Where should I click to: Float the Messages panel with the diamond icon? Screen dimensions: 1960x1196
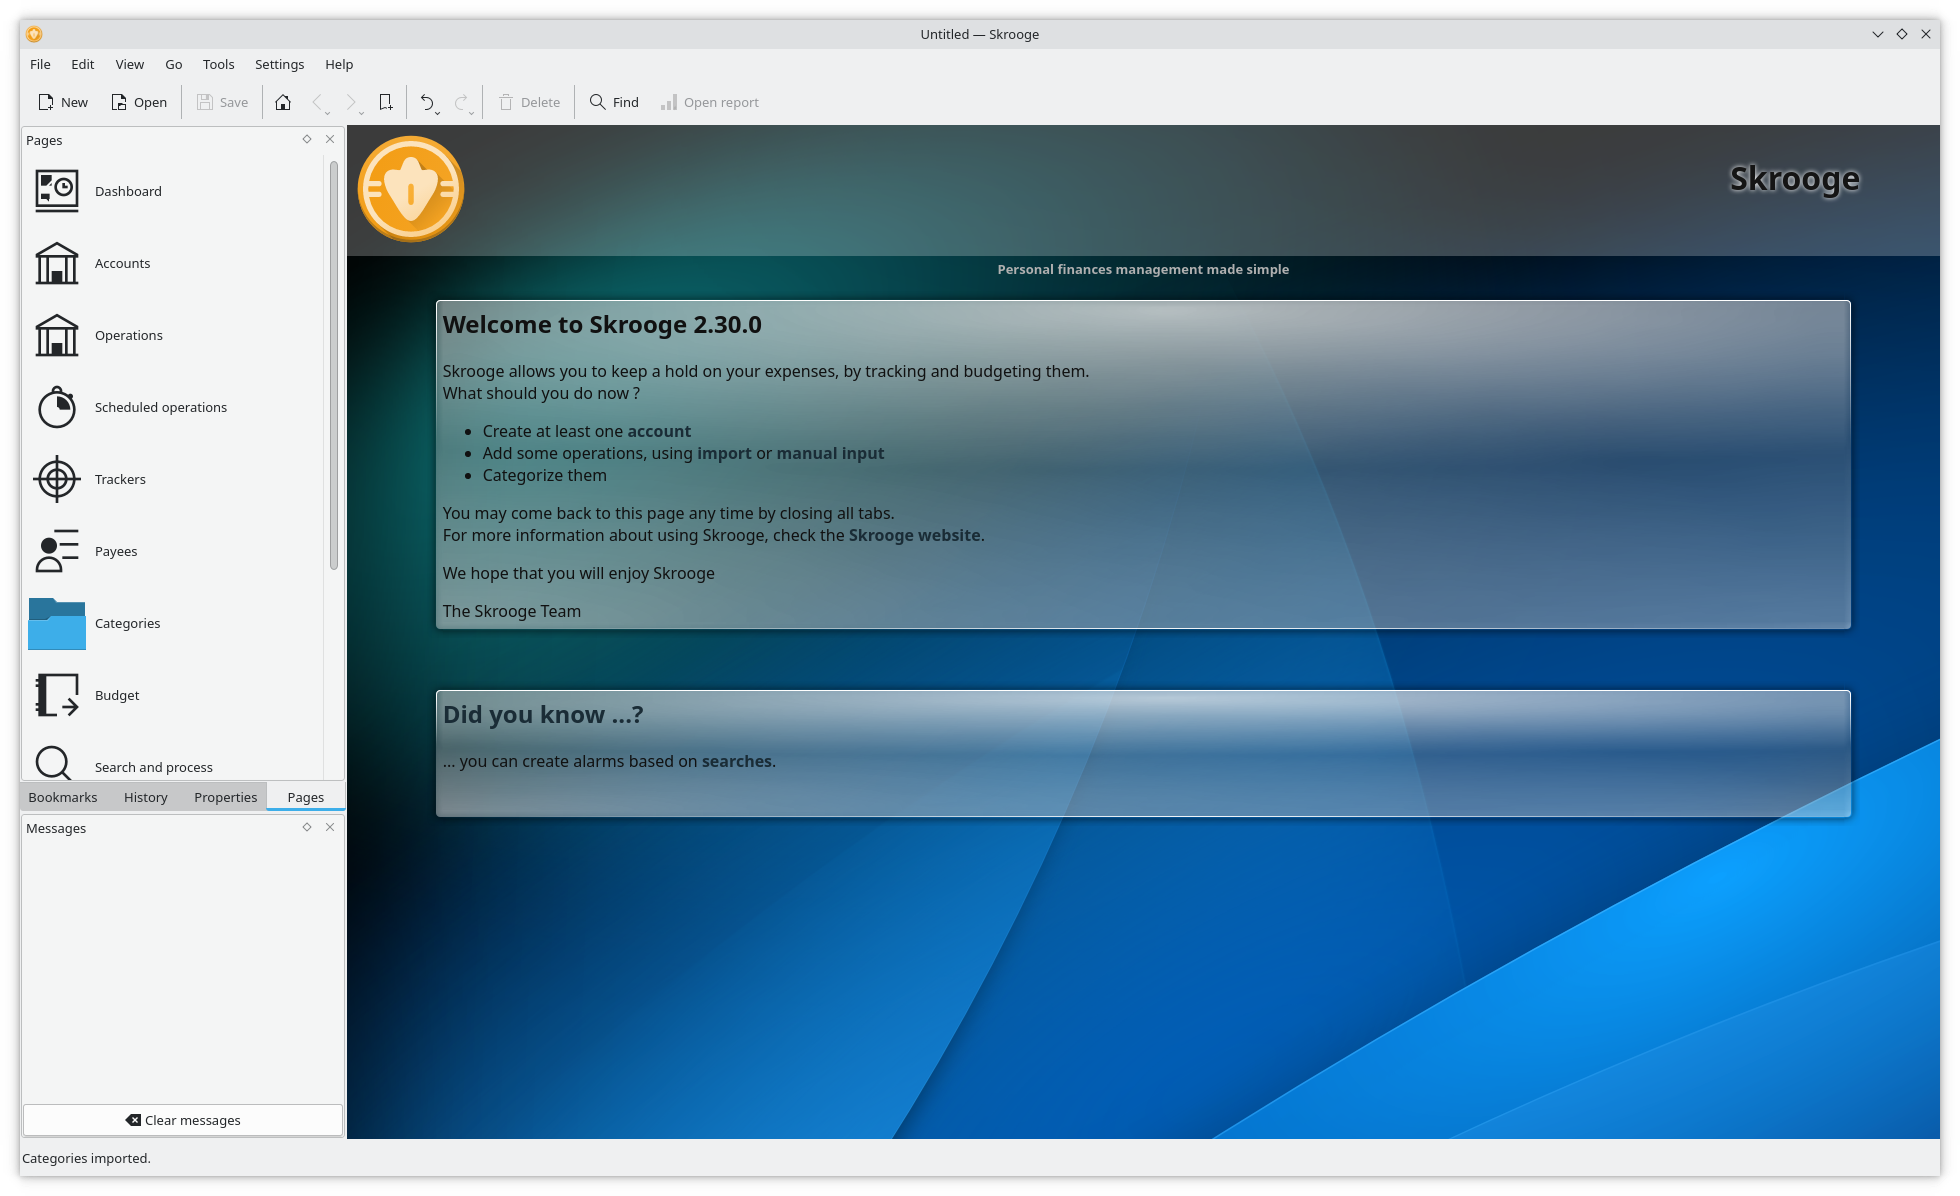pos(307,827)
